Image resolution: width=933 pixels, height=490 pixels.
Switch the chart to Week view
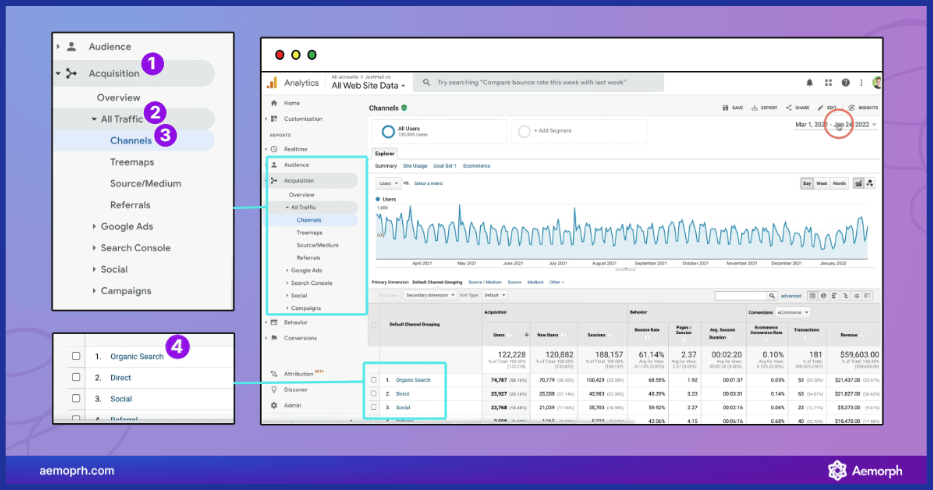click(x=823, y=184)
